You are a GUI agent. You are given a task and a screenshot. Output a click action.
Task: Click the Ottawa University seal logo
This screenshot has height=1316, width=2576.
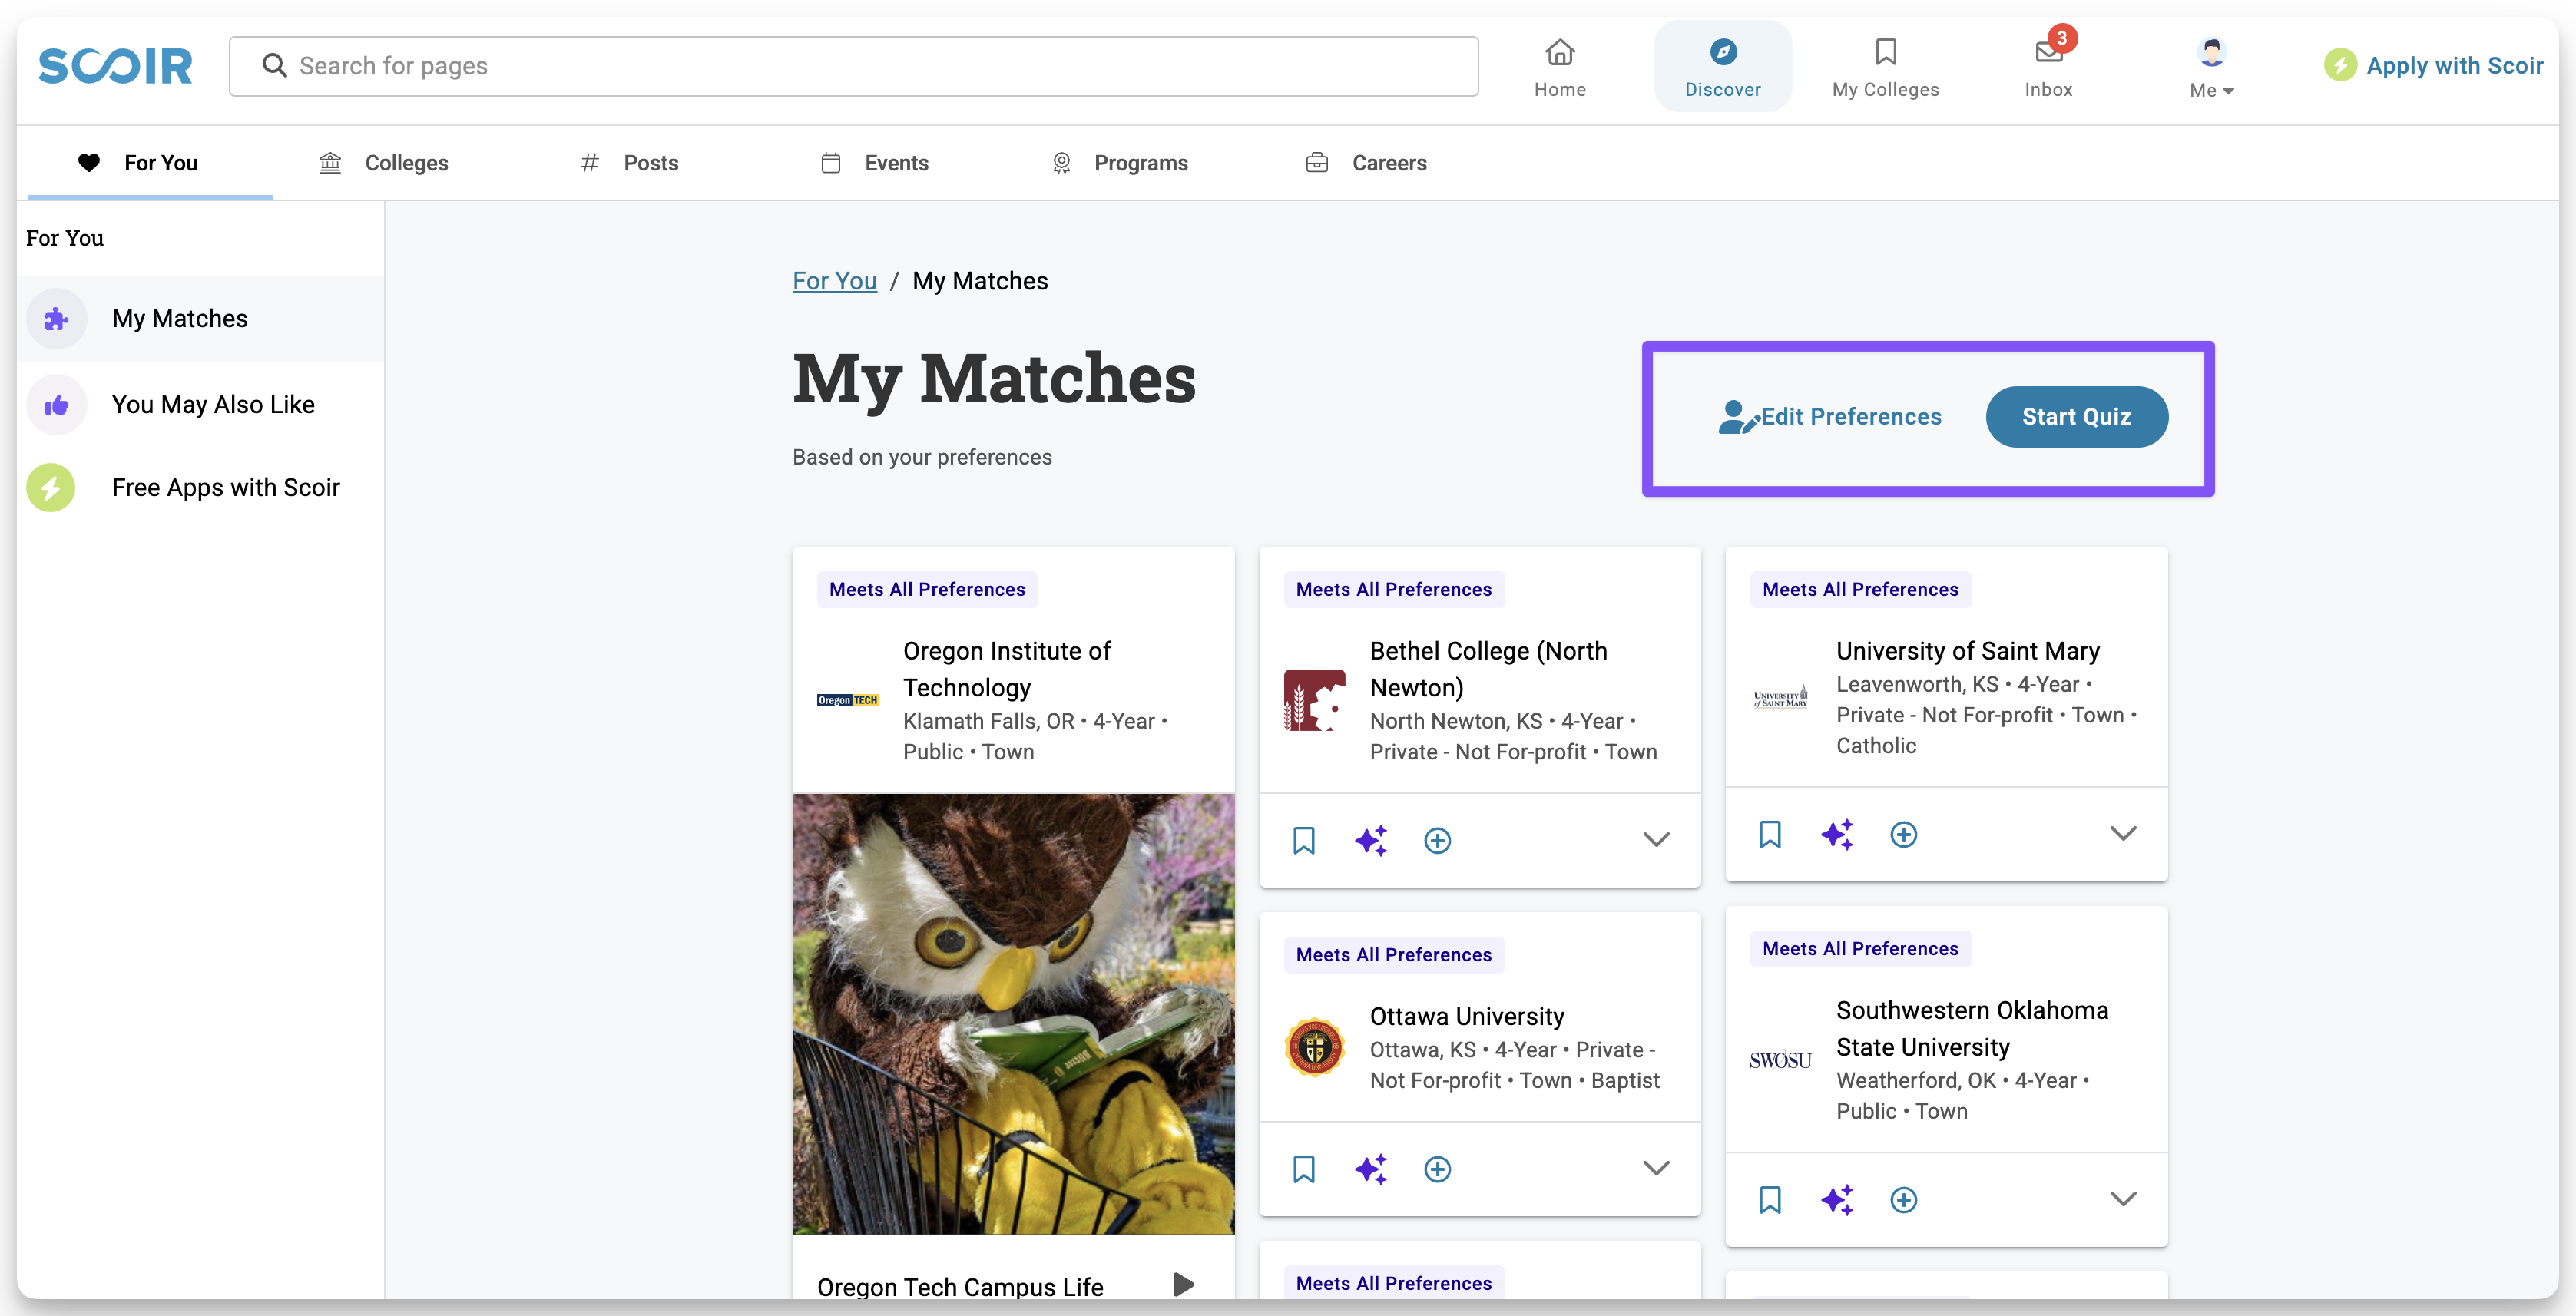click(1314, 1047)
